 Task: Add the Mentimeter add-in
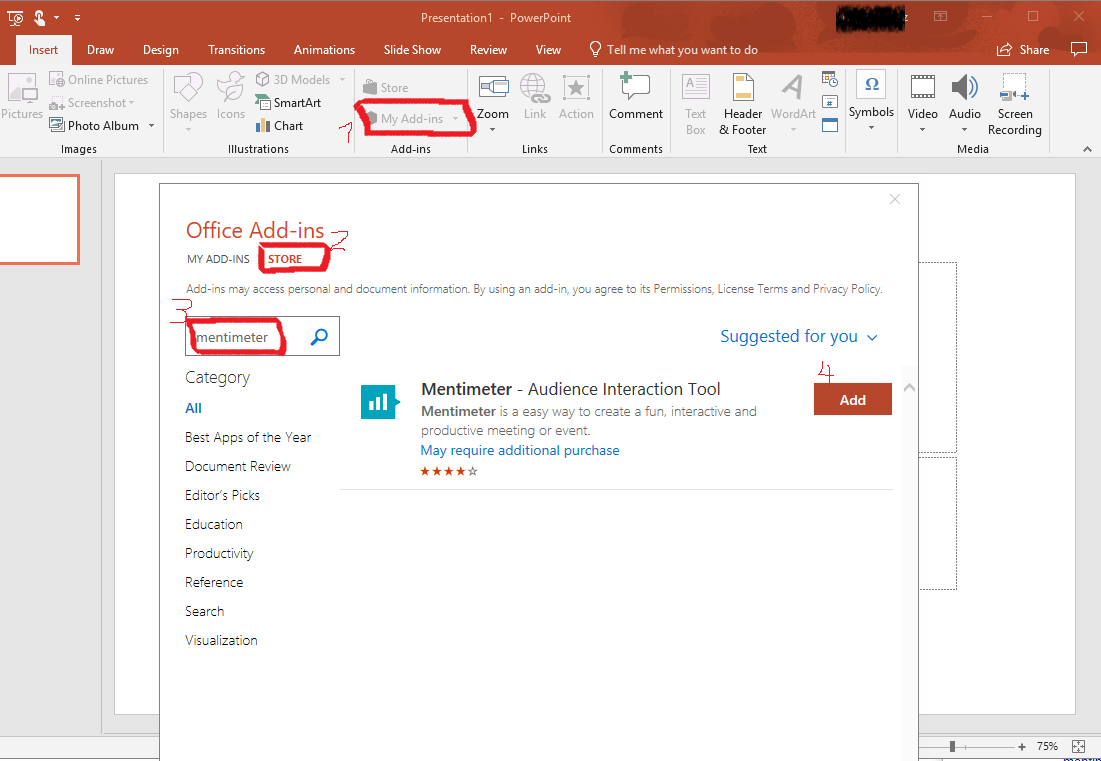(852, 399)
